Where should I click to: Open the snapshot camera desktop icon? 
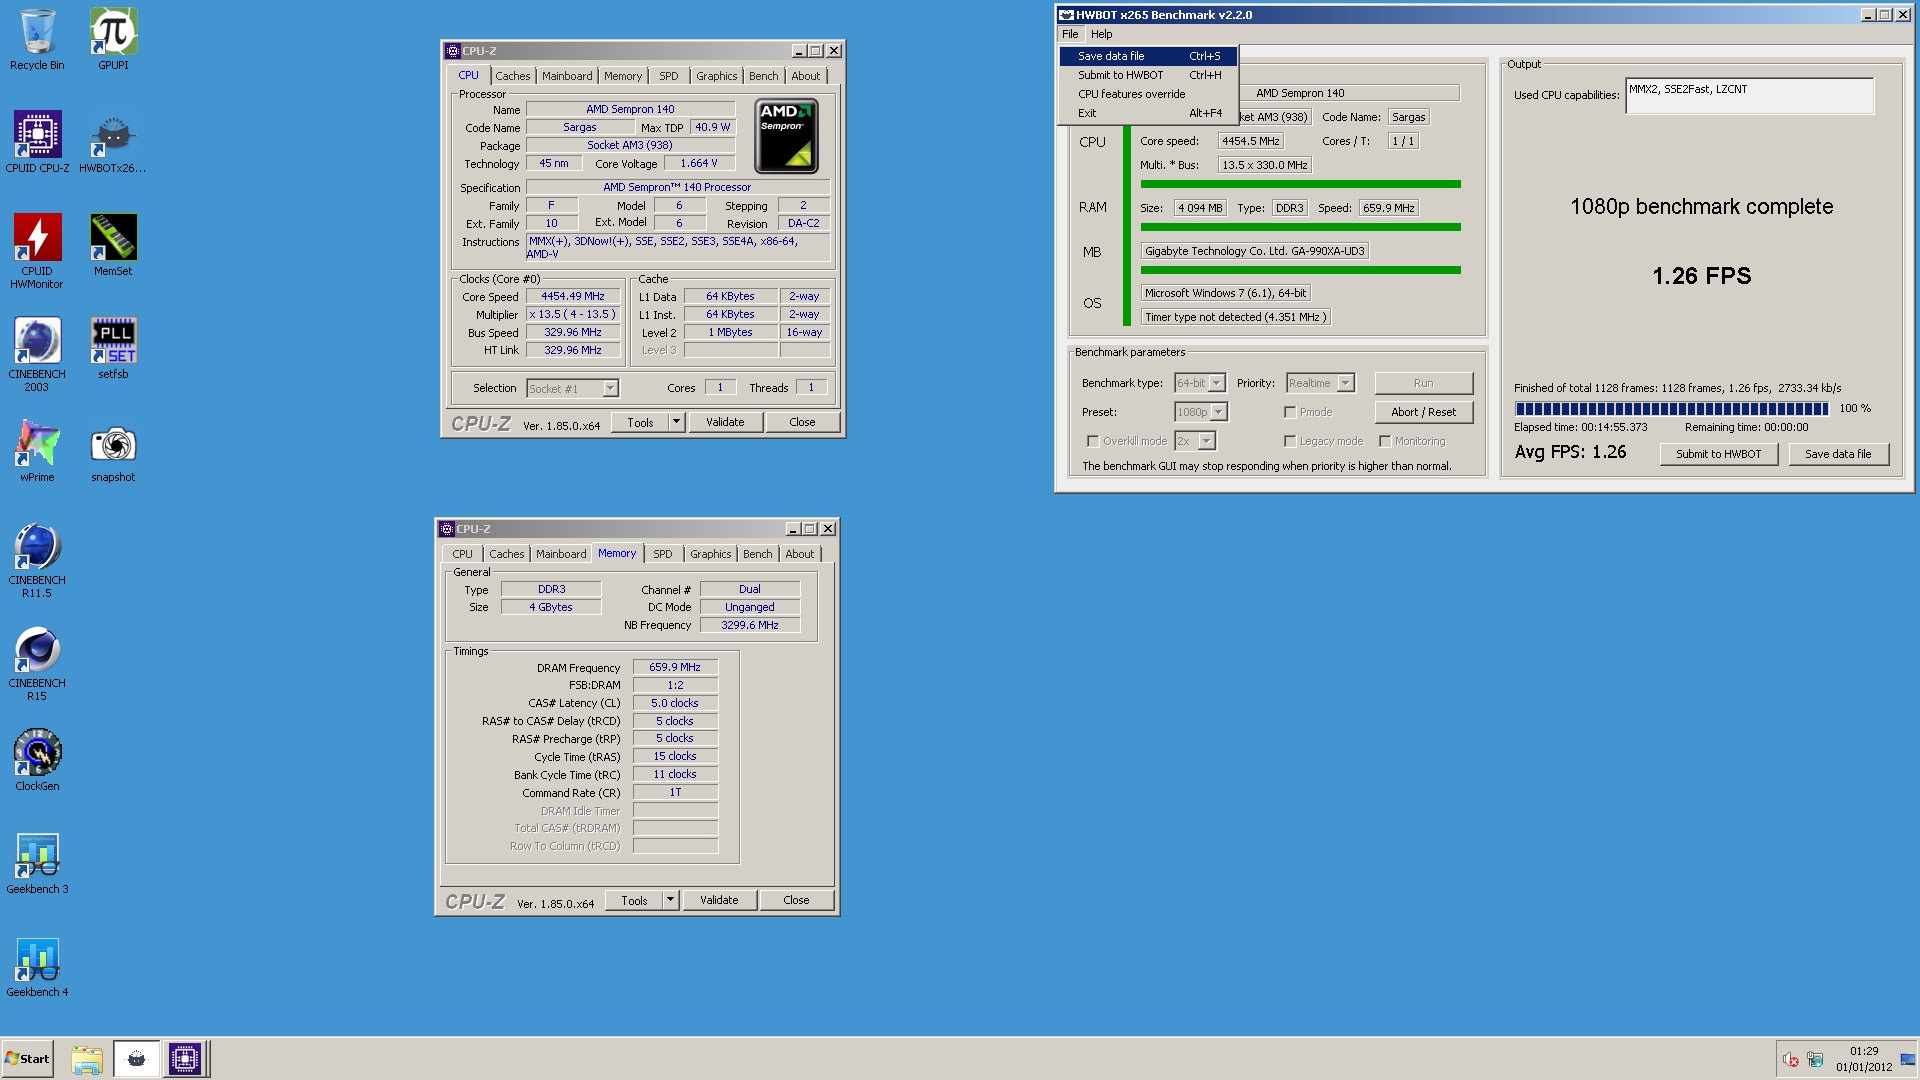coord(113,451)
